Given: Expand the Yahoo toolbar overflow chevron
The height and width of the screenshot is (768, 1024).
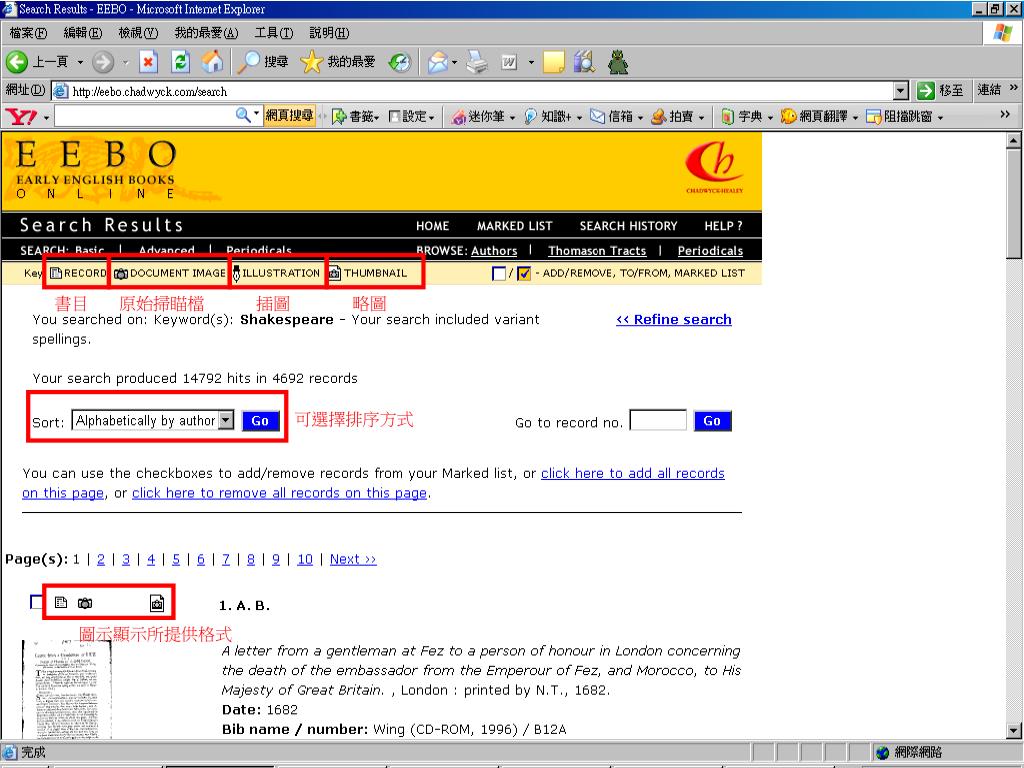Looking at the screenshot, I should (x=1005, y=114).
